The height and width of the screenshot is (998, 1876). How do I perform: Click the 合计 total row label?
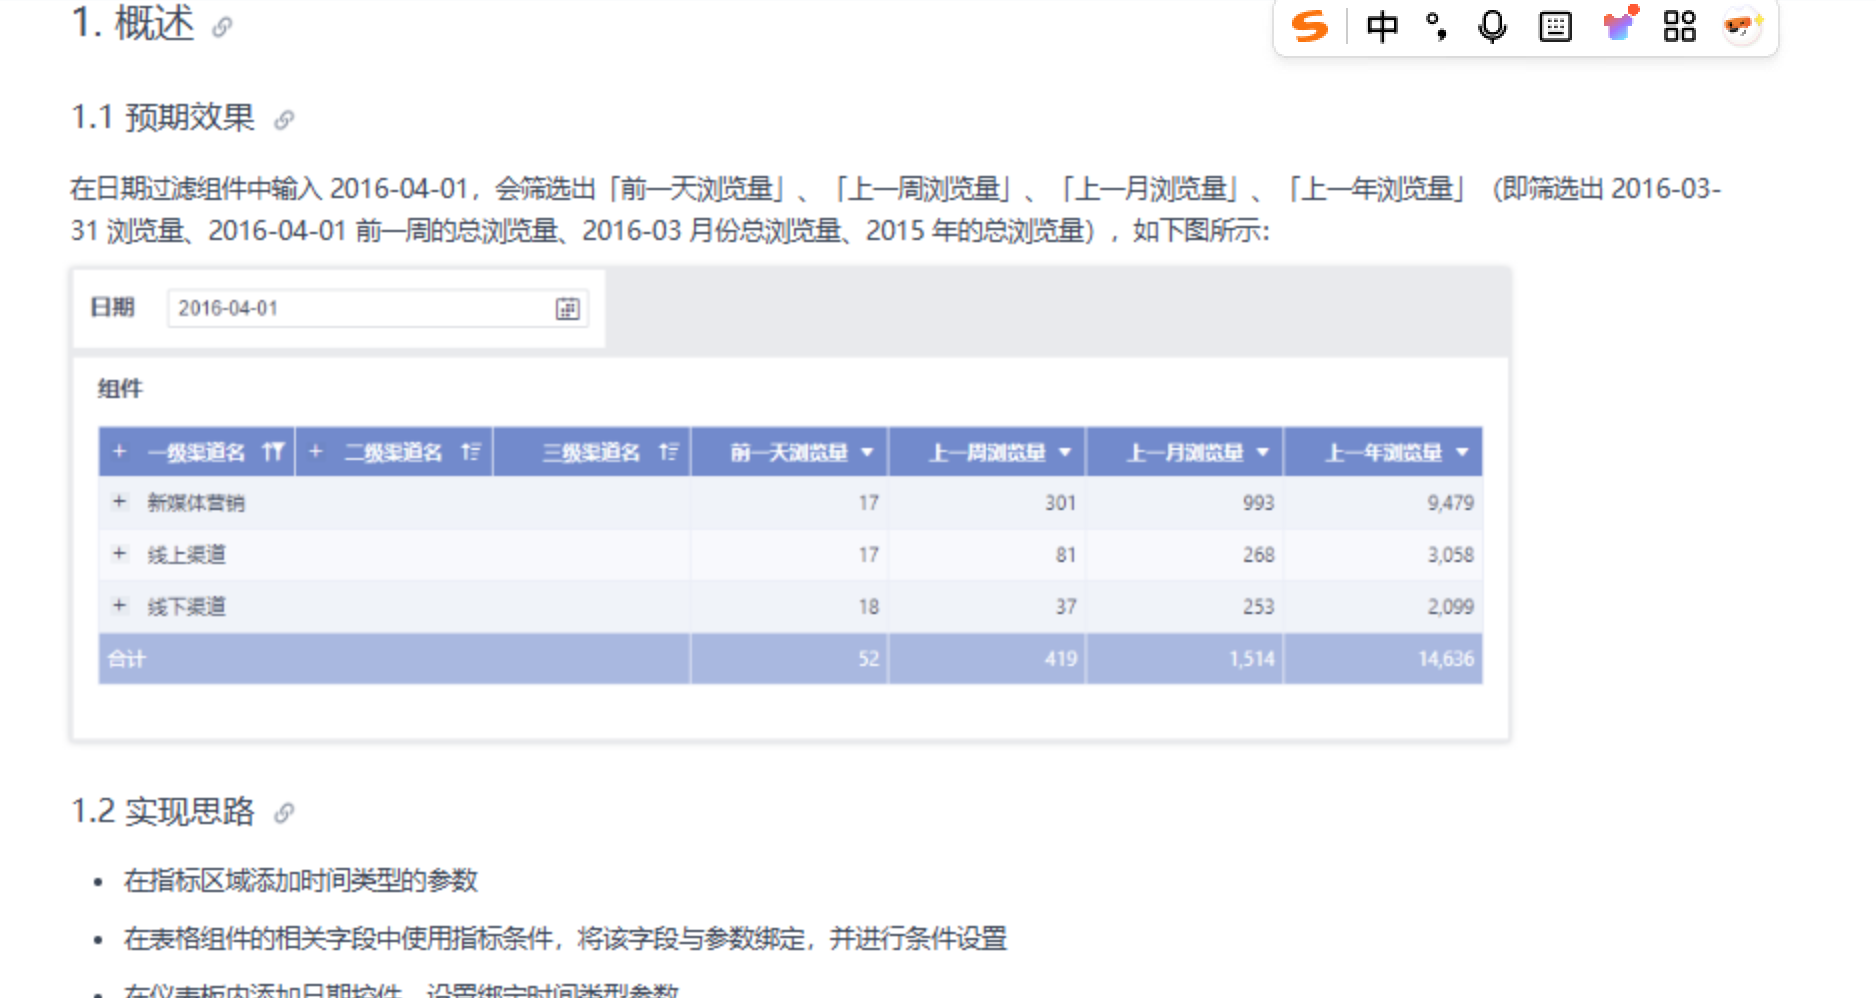pos(127,659)
